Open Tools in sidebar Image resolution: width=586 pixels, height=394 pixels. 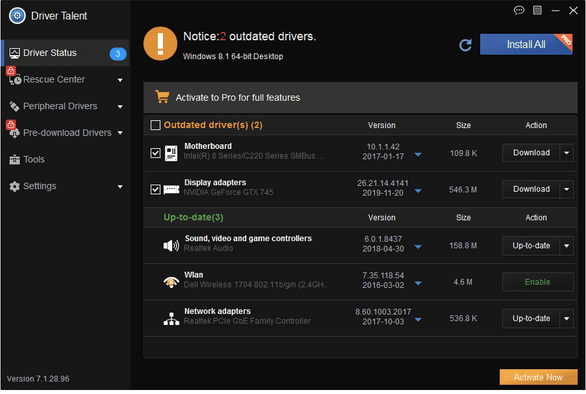point(66,160)
